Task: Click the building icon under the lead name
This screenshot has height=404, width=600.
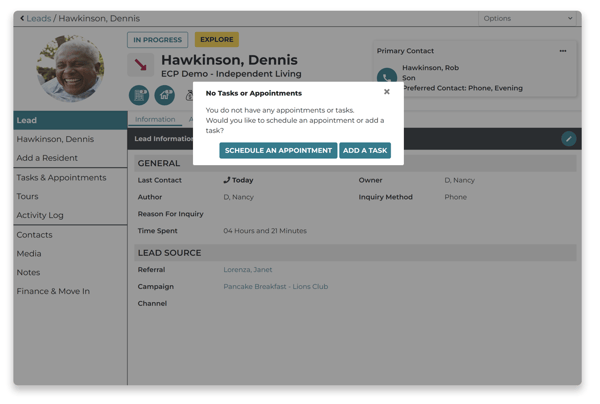Action: coord(139,95)
